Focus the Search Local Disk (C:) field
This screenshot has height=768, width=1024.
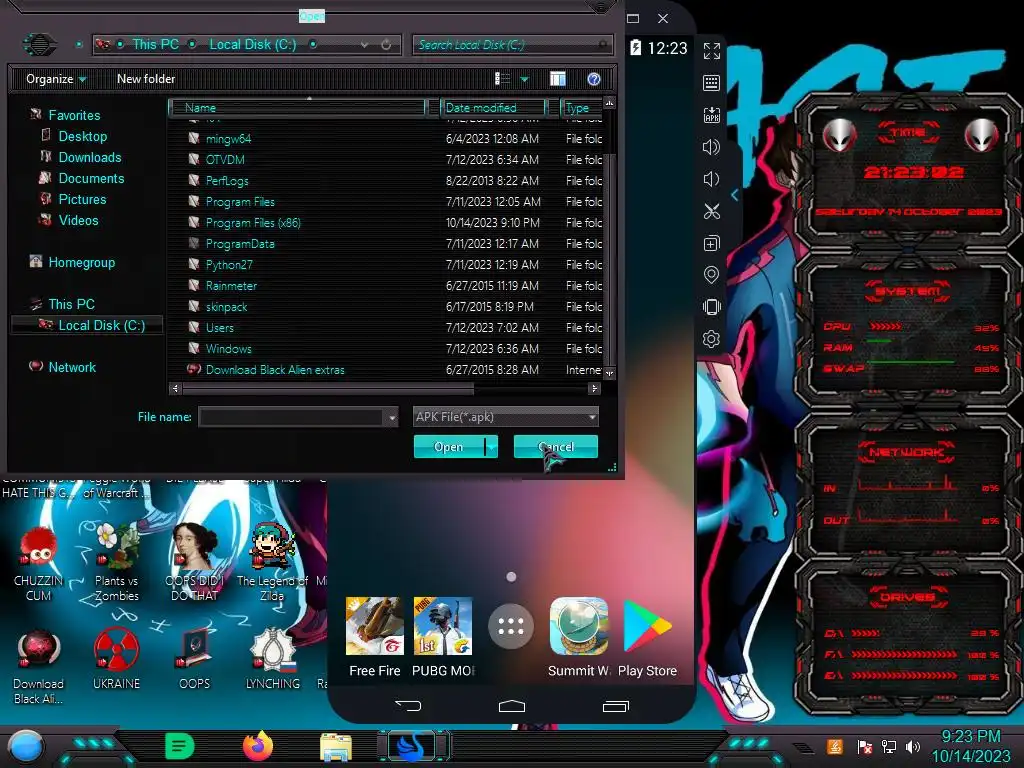click(x=513, y=44)
